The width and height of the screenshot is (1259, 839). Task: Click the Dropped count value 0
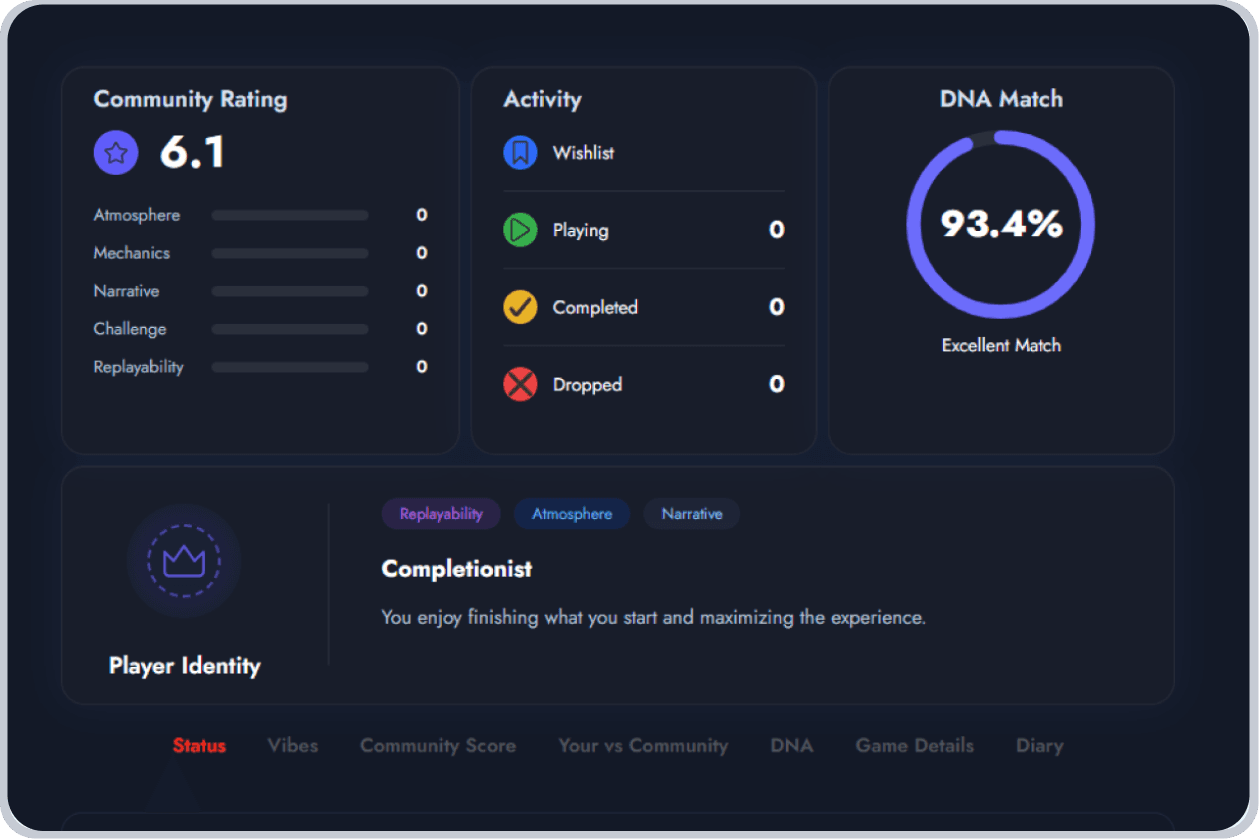[x=777, y=384]
